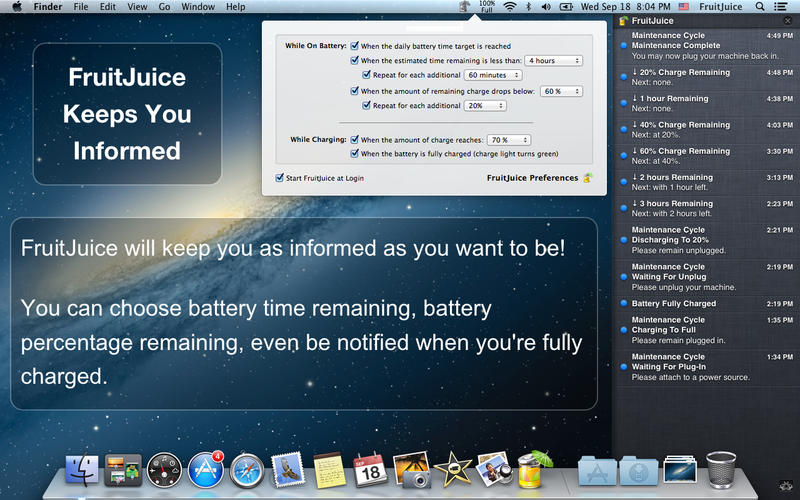Open the Battery Fully Charged notification
Image resolution: width=800 pixels, height=500 pixels.
coord(707,304)
